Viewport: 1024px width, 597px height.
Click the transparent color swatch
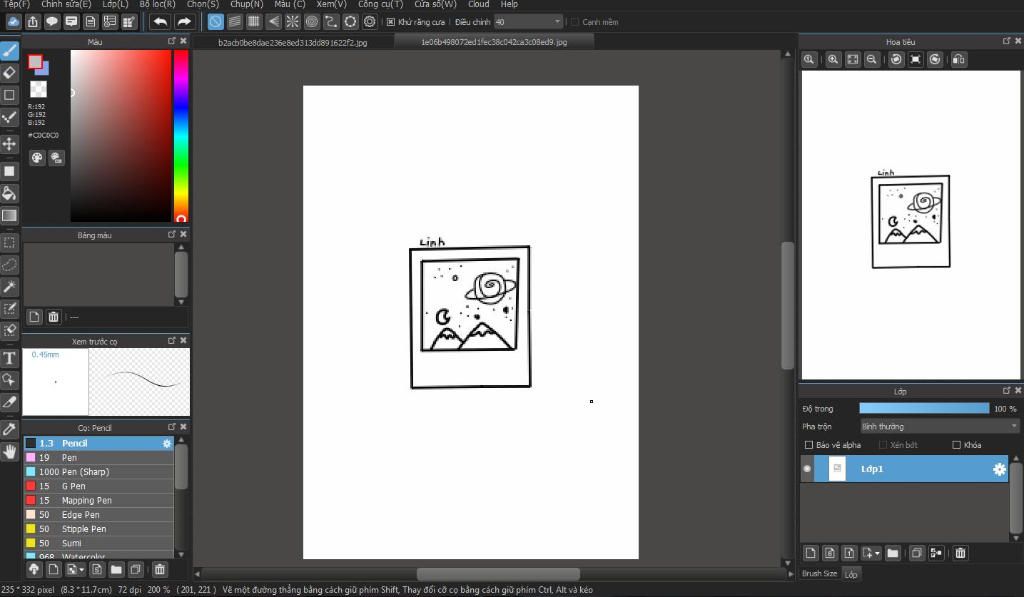coord(39,89)
